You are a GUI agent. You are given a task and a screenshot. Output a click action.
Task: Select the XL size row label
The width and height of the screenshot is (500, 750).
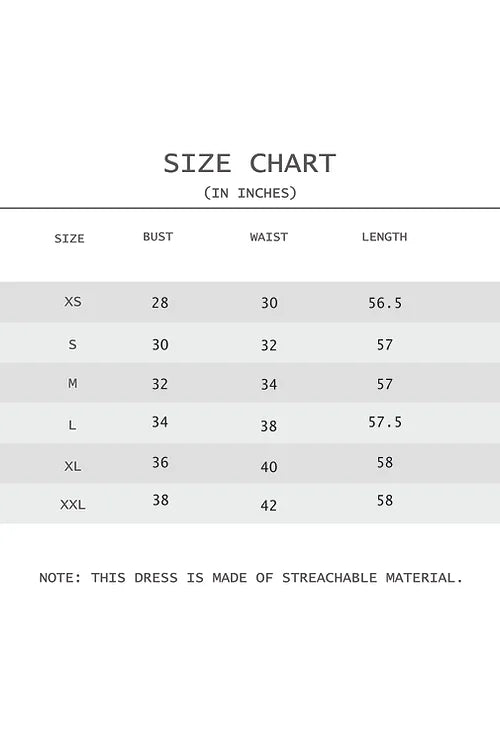pos(73,466)
